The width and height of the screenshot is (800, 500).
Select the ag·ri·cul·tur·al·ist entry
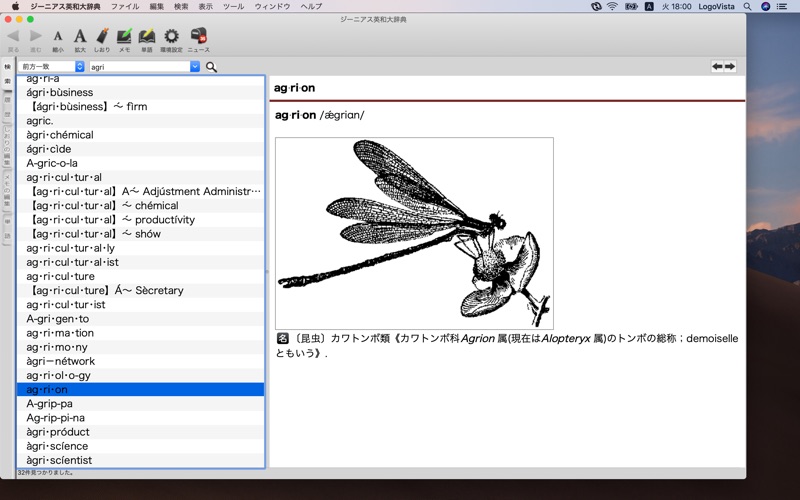coord(140,262)
